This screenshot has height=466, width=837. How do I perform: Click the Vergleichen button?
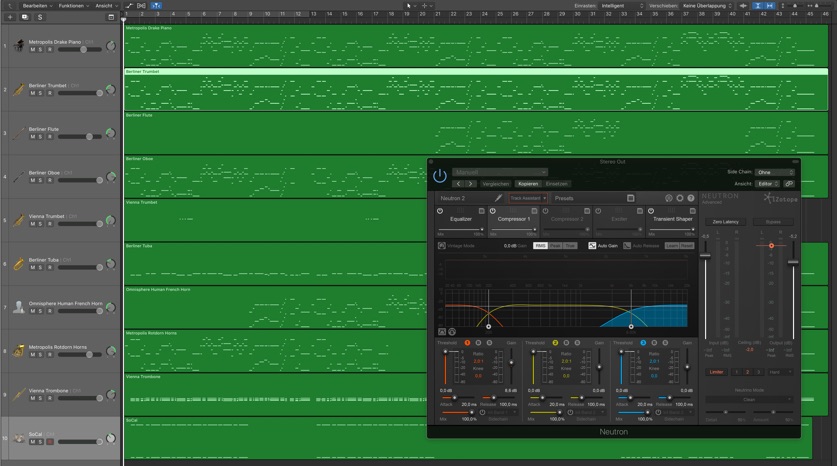495,184
